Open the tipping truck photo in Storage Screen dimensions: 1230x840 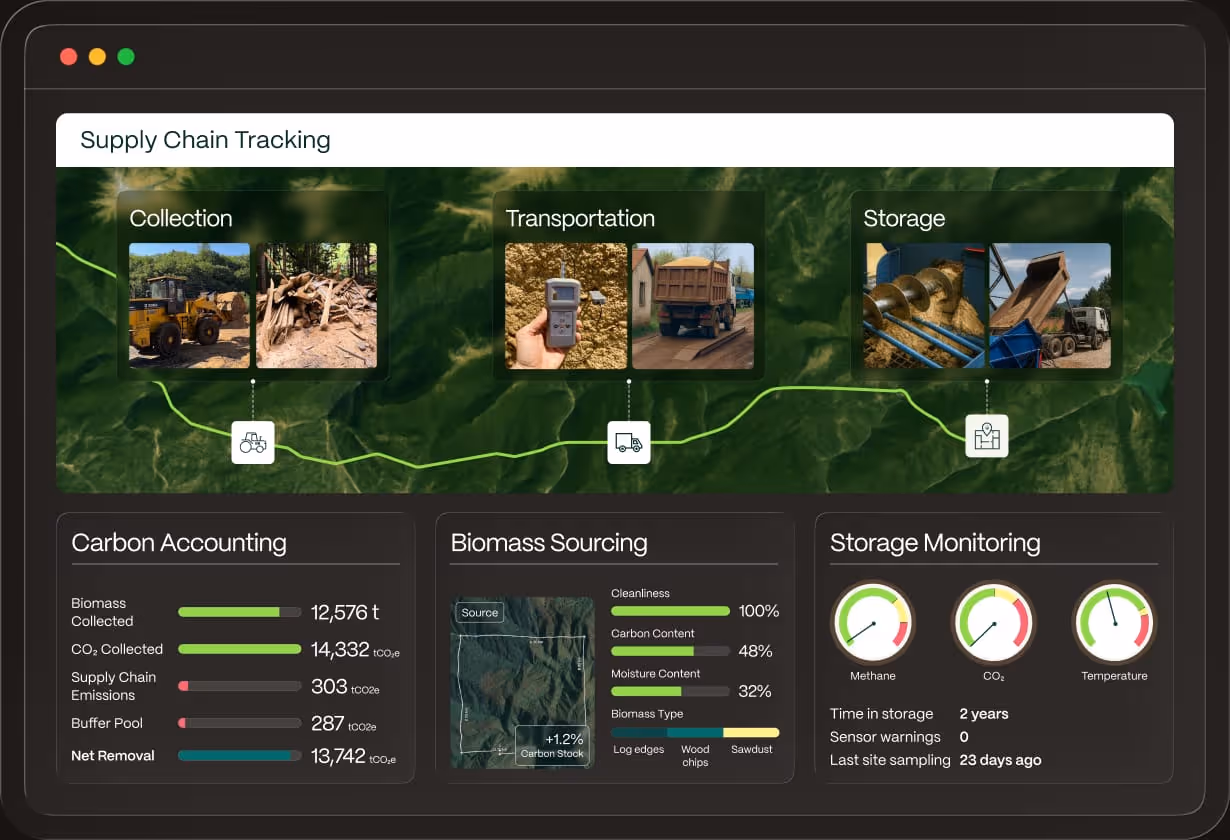pos(1050,305)
